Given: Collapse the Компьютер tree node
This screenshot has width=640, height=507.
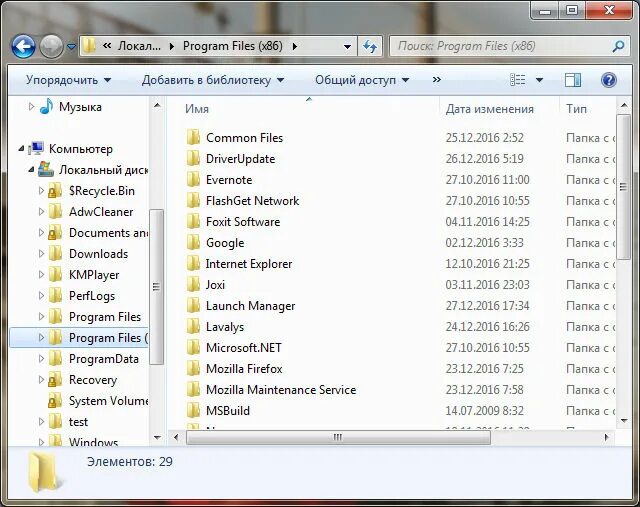Looking at the screenshot, I should (21, 149).
